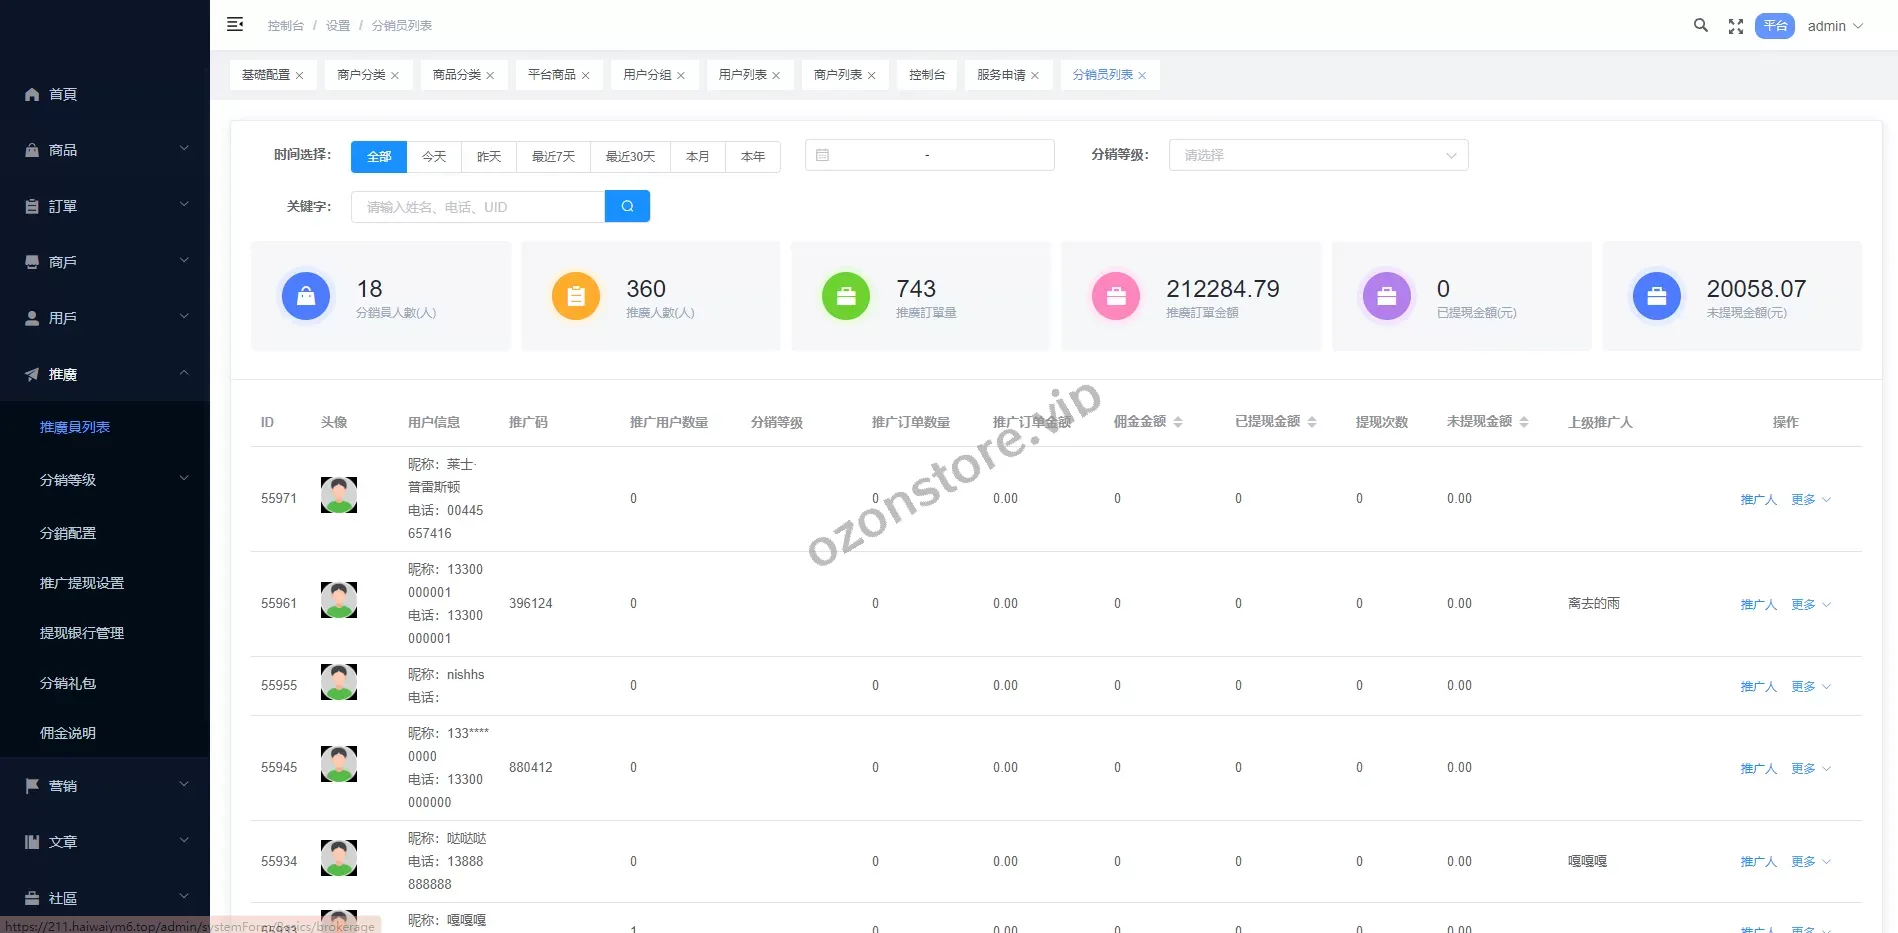The width and height of the screenshot is (1898, 933).
Task: Select the 最近7天 time filter
Action: [x=553, y=157]
